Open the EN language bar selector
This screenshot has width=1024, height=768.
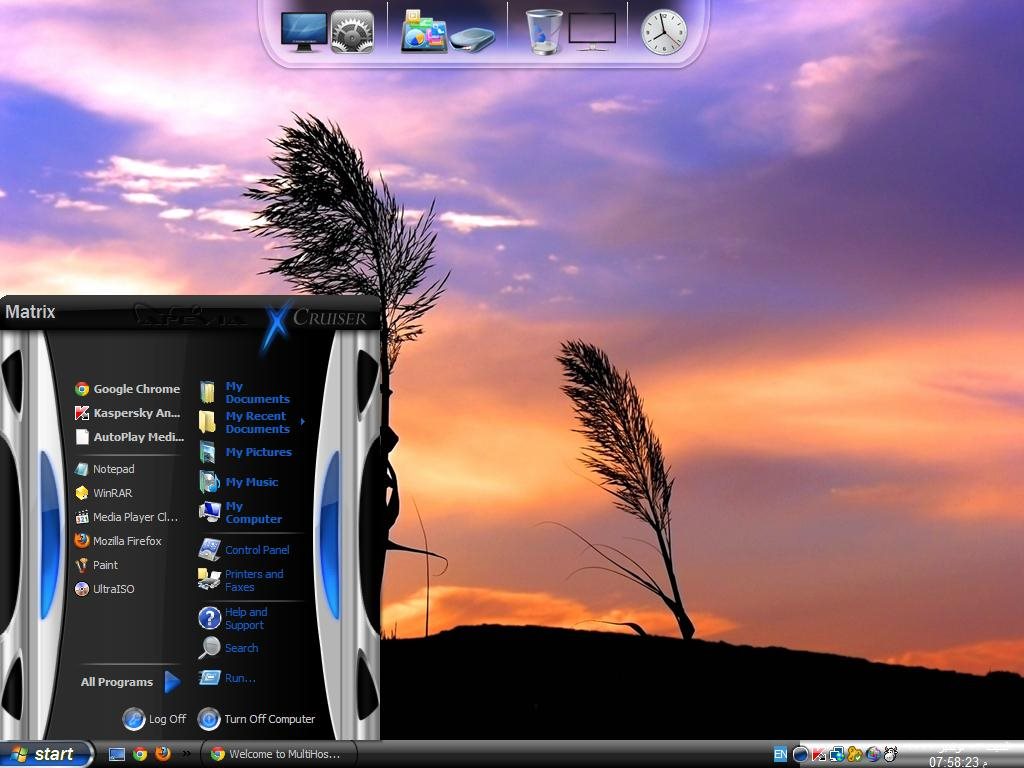click(x=780, y=754)
